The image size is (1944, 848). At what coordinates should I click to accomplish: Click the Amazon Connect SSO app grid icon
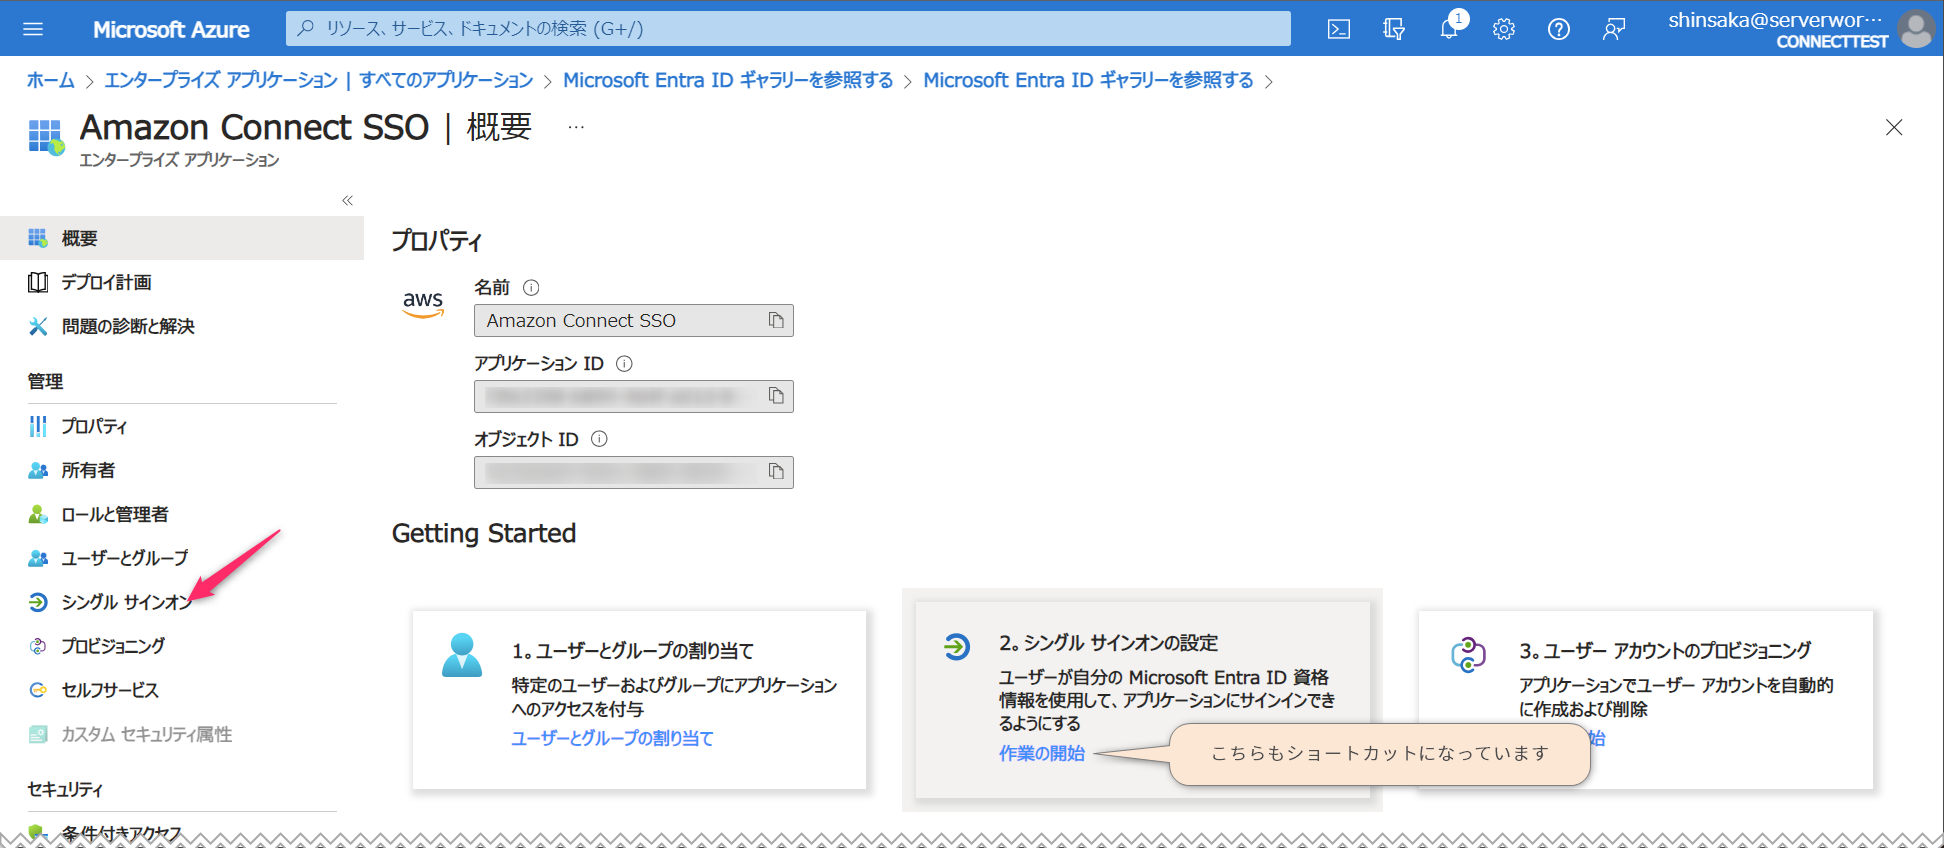(46, 137)
